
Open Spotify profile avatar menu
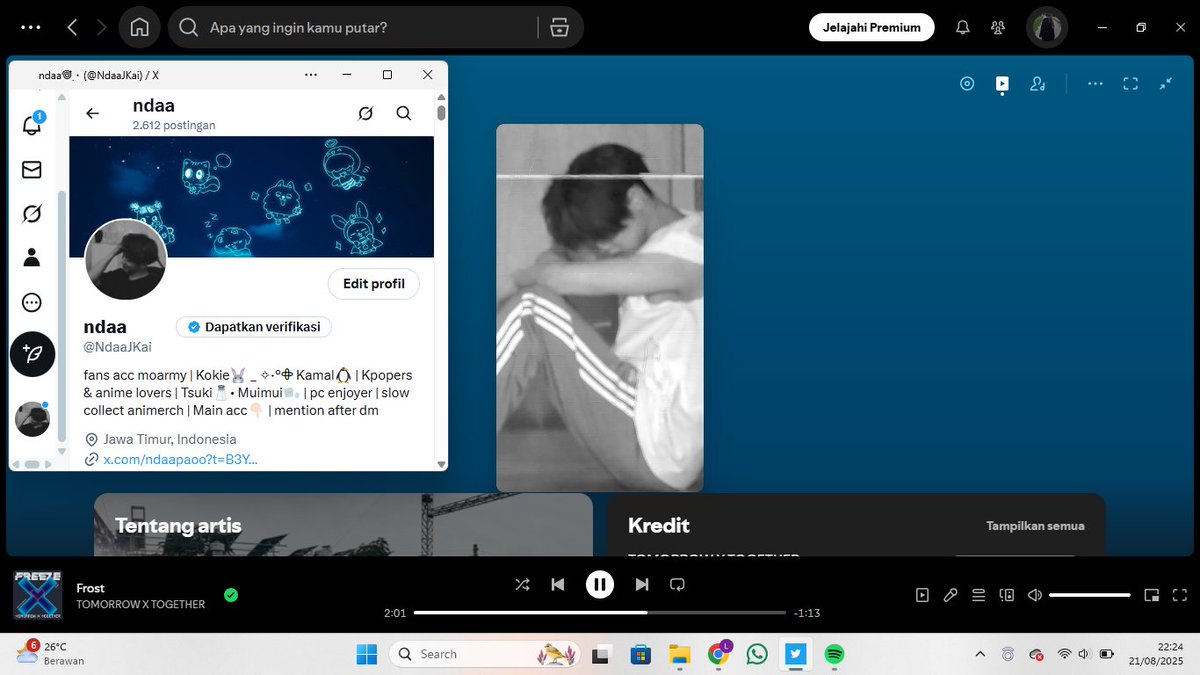pos(1046,27)
